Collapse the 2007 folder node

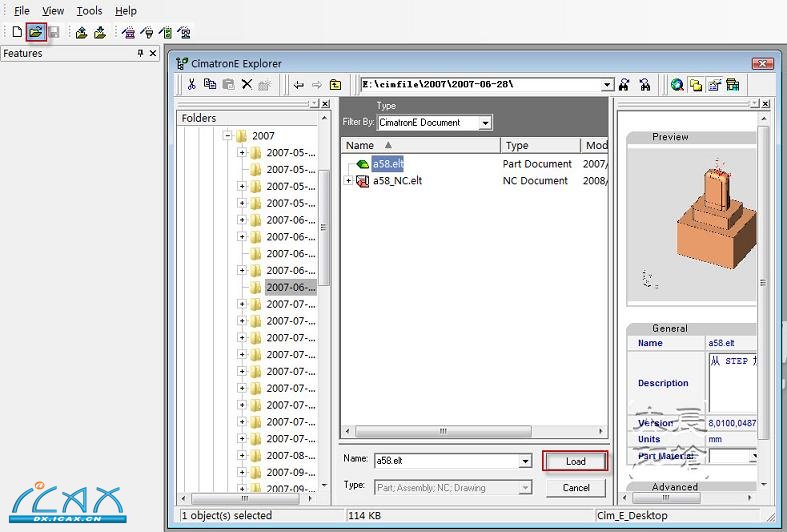pyautogui.click(x=228, y=136)
